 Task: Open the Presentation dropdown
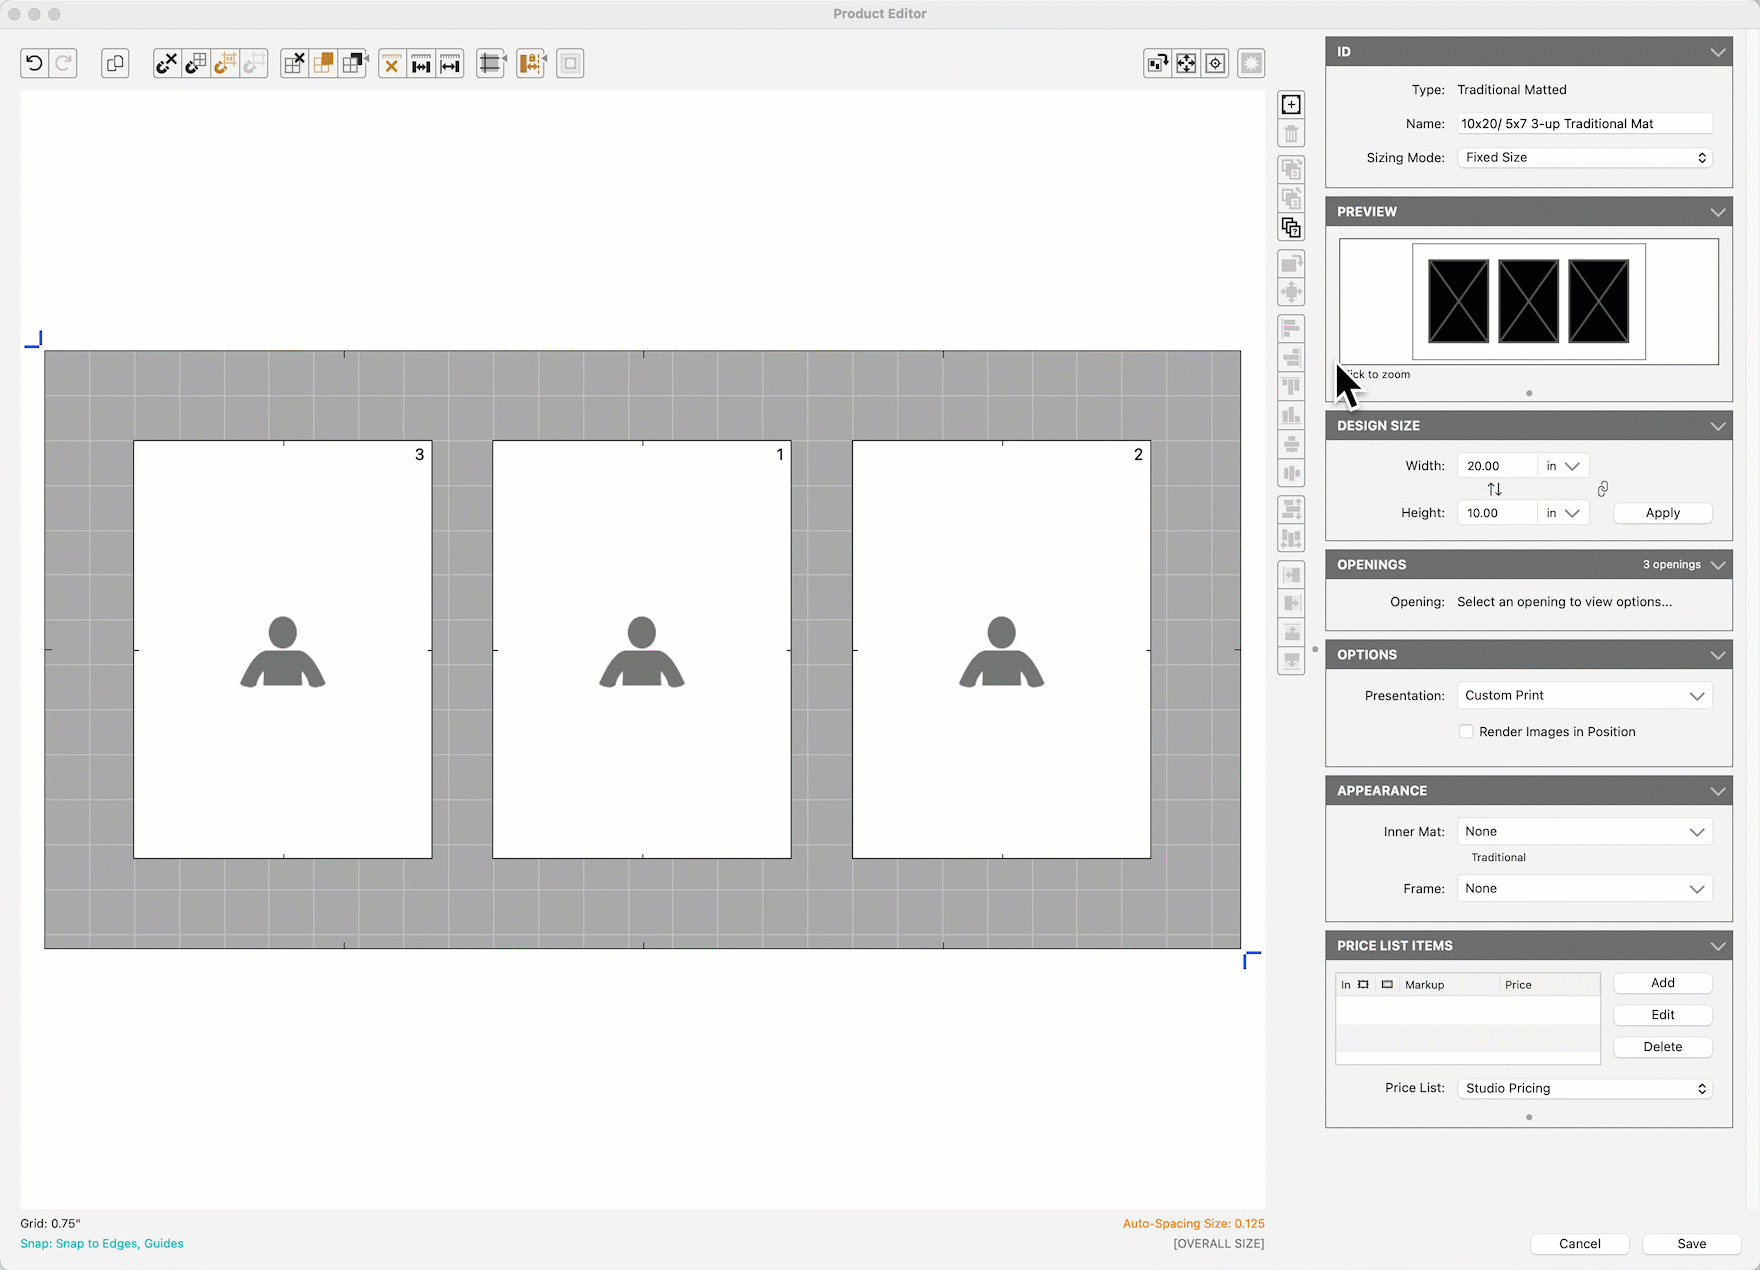[1584, 695]
